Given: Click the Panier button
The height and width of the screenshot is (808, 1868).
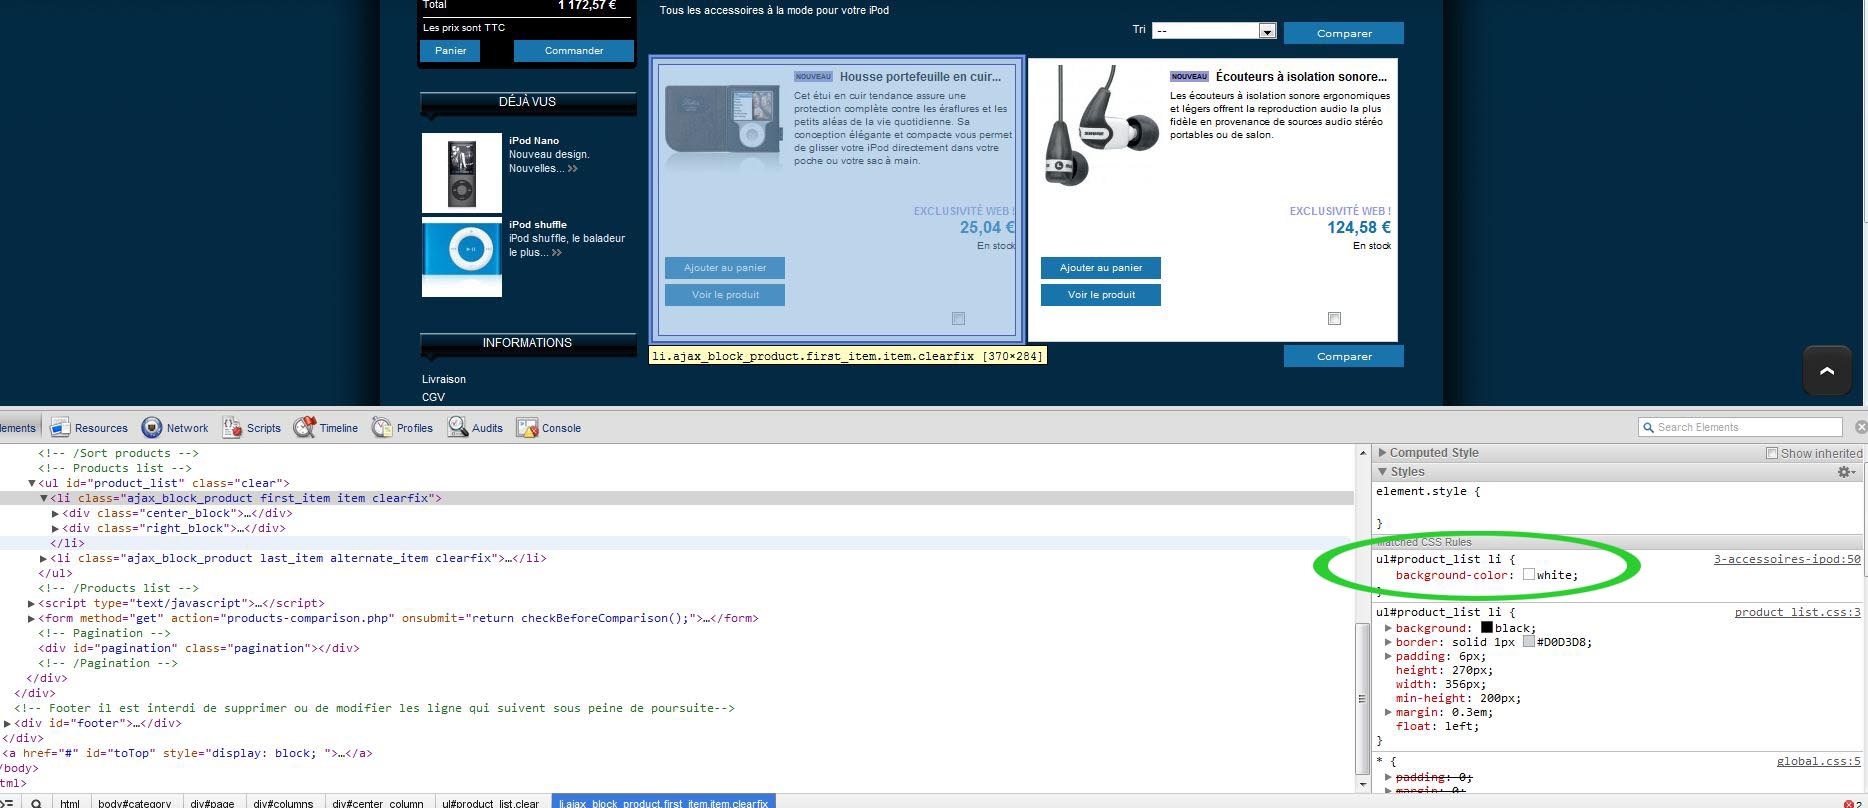Looking at the screenshot, I should pyautogui.click(x=450, y=51).
